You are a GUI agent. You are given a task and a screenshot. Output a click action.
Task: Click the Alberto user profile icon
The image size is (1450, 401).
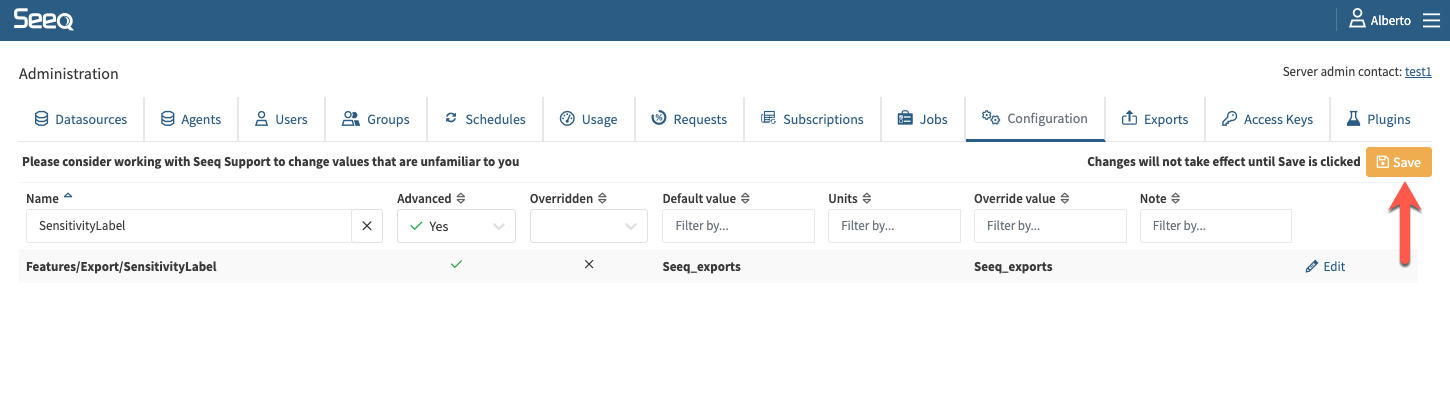(1357, 19)
